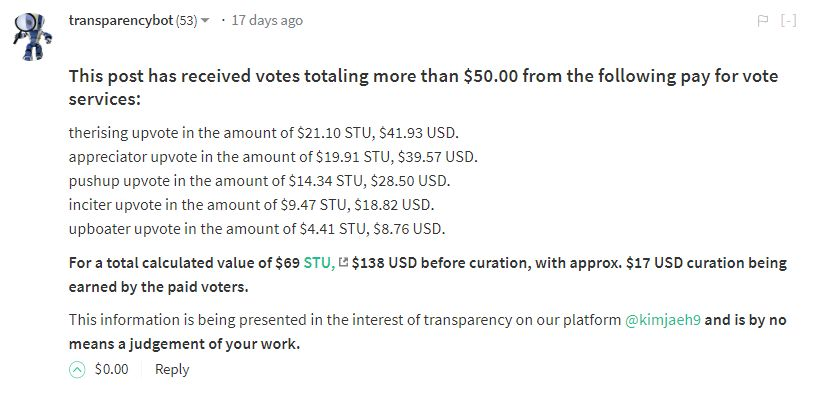Open the transparencybot username profile link

pyautogui.click(x=120, y=21)
